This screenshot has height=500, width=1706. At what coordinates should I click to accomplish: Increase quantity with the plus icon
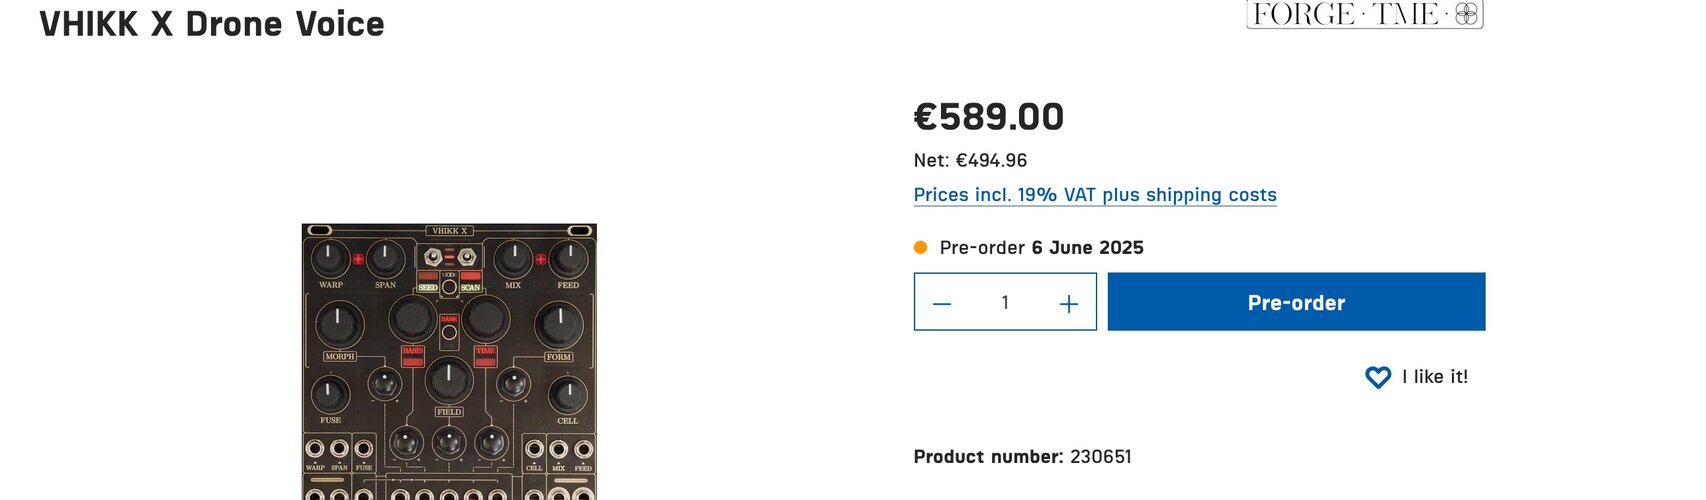pyautogui.click(x=1069, y=303)
